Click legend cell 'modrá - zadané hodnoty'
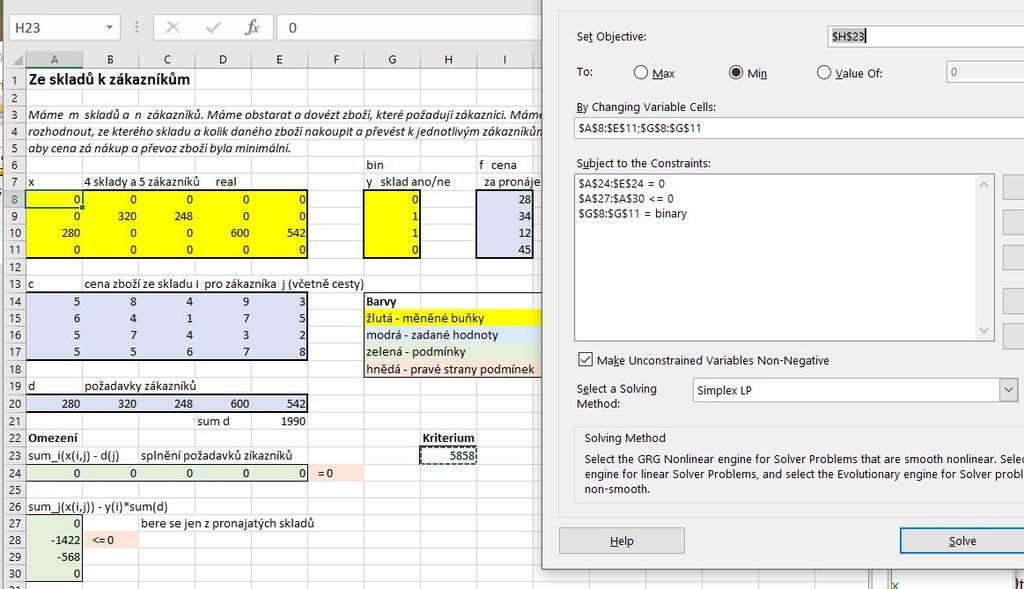Screen dimensions: 1024x589 pos(453,335)
